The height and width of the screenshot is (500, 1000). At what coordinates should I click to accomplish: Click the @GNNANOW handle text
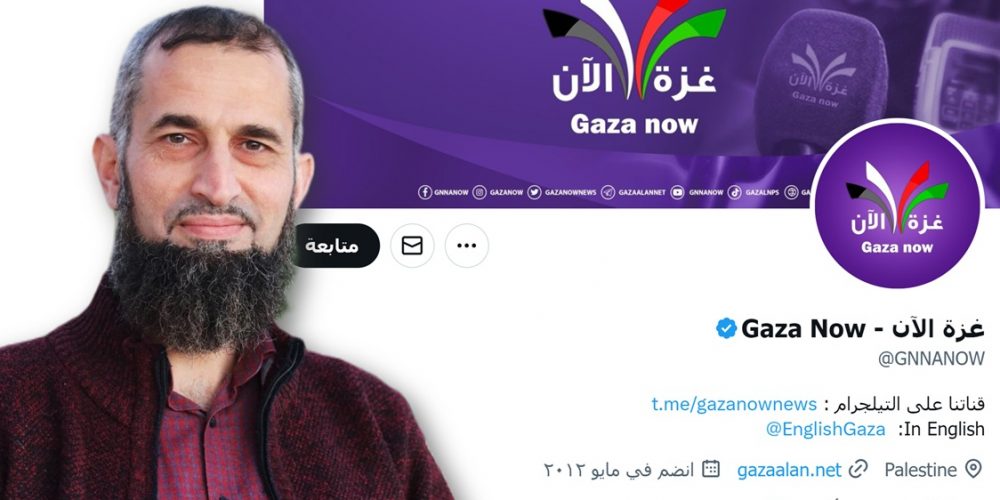[x=931, y=358]
